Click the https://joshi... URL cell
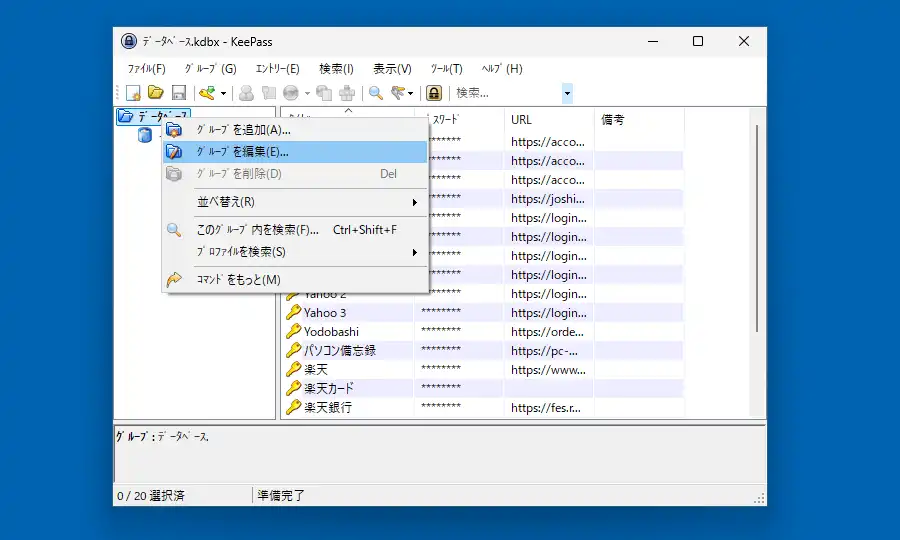This screenshot has width=900, height=540. tap(548, 199)
